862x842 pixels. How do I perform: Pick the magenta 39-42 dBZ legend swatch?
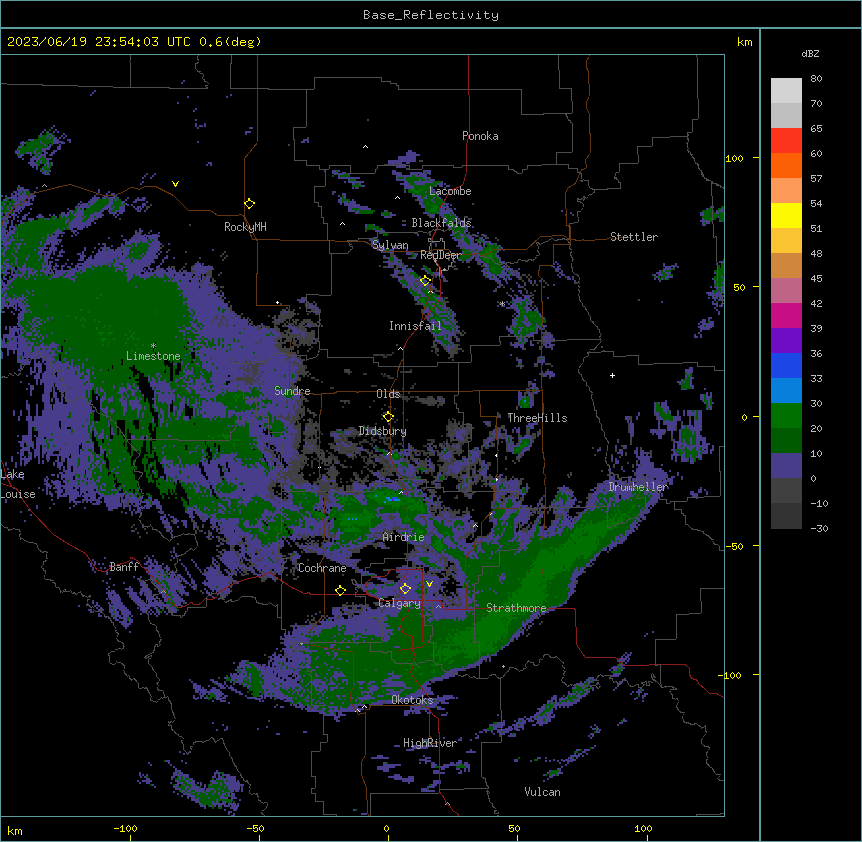coord(786,316)
